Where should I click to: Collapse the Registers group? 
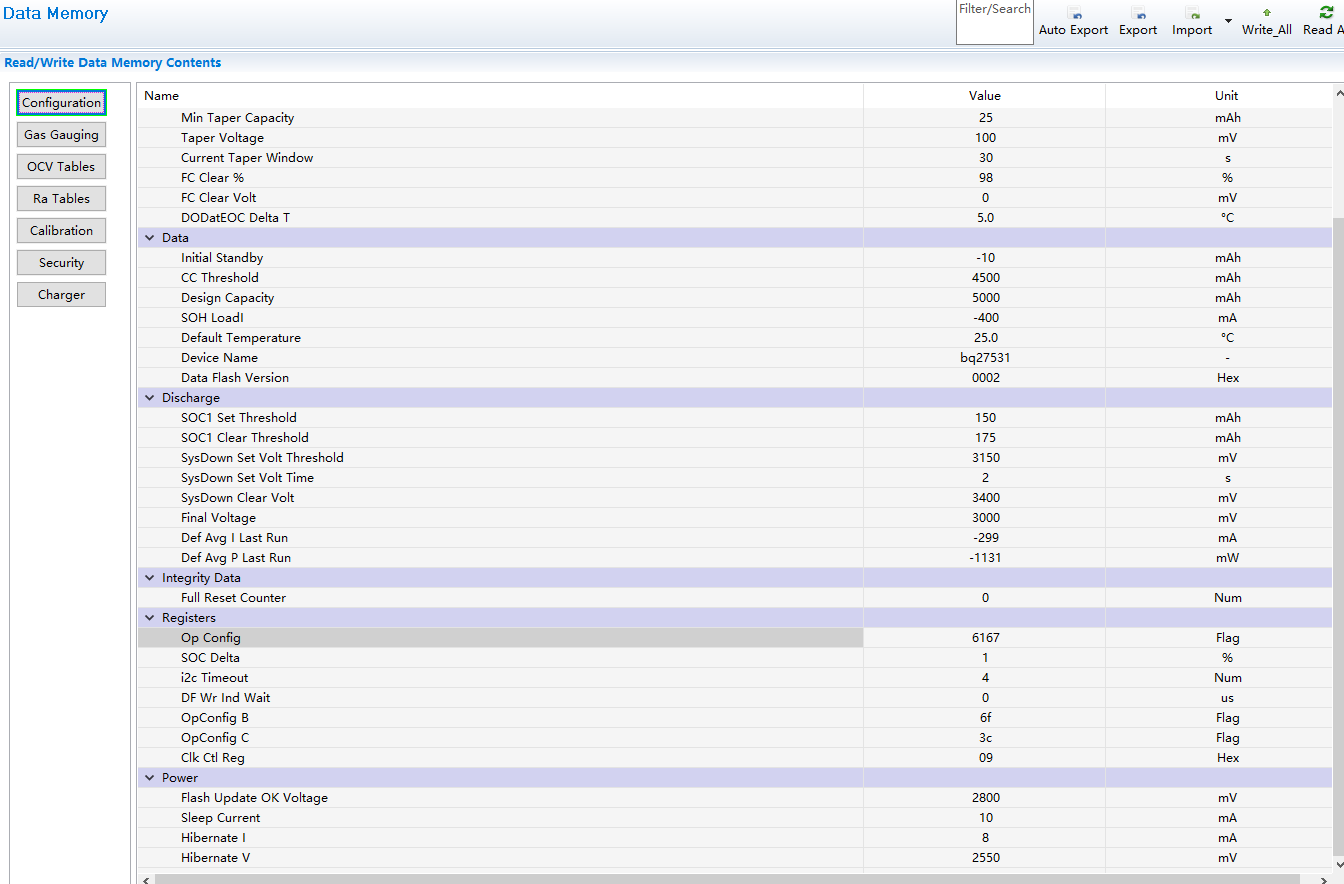(150, 618)
